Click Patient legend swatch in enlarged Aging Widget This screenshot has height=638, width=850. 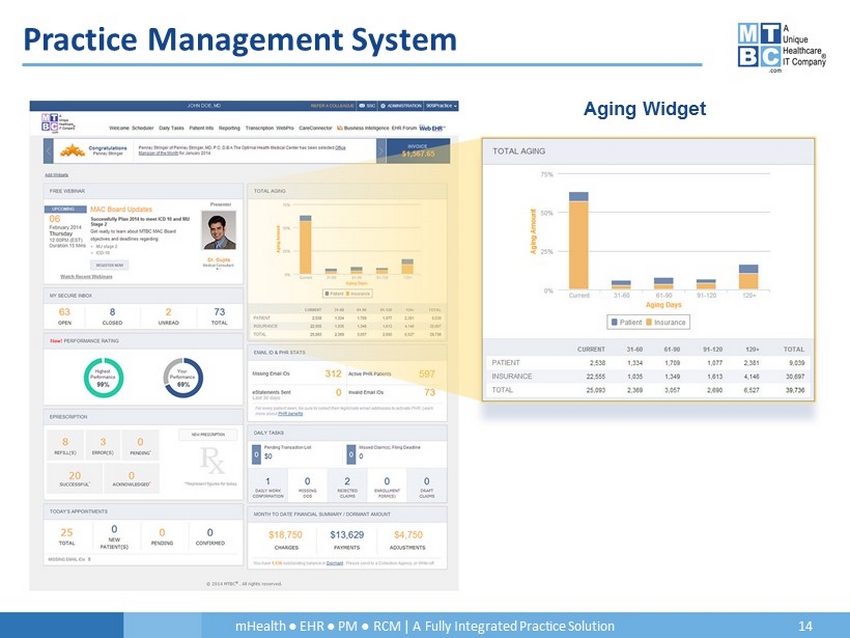(614, 322)
